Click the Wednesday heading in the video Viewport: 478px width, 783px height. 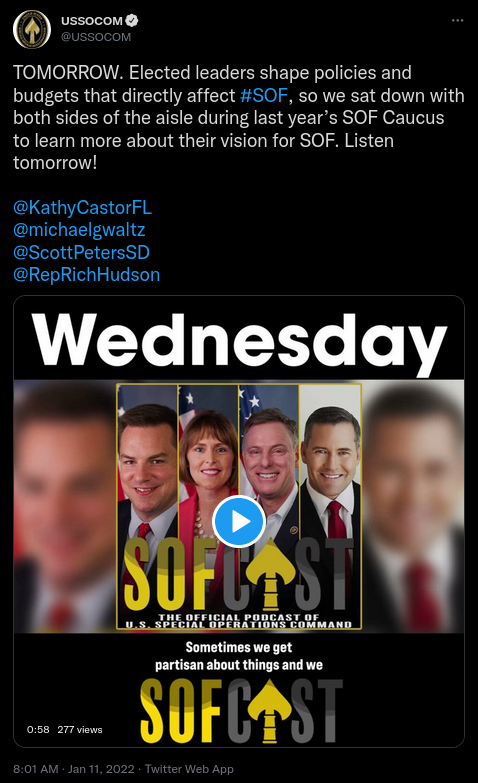click(x=239, y=341)
